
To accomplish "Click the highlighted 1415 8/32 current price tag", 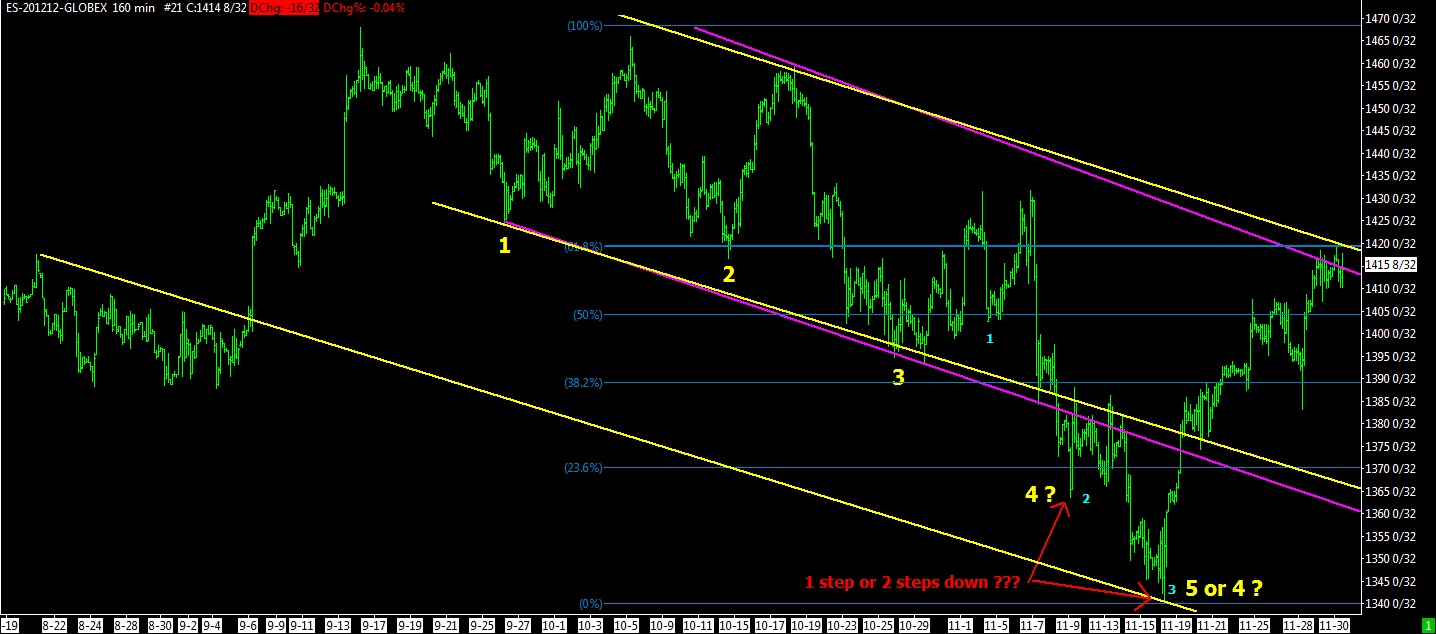I will click(1391, 265).
